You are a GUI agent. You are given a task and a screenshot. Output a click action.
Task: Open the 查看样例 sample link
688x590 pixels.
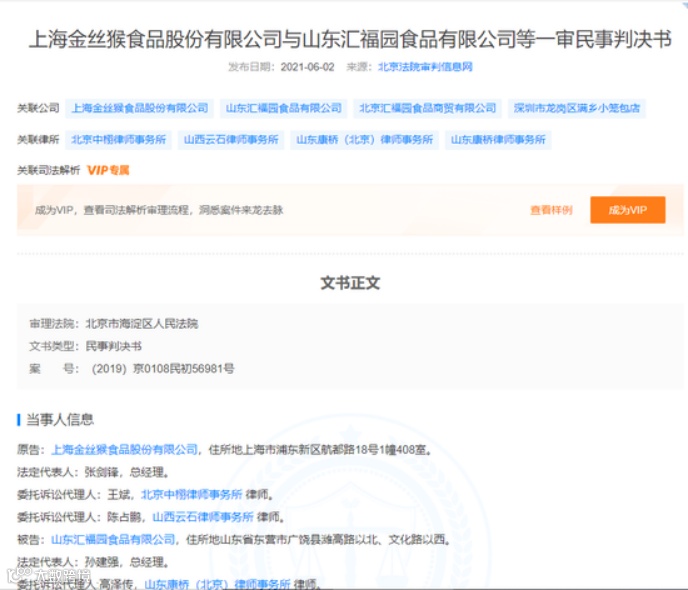tap(551, 210)
